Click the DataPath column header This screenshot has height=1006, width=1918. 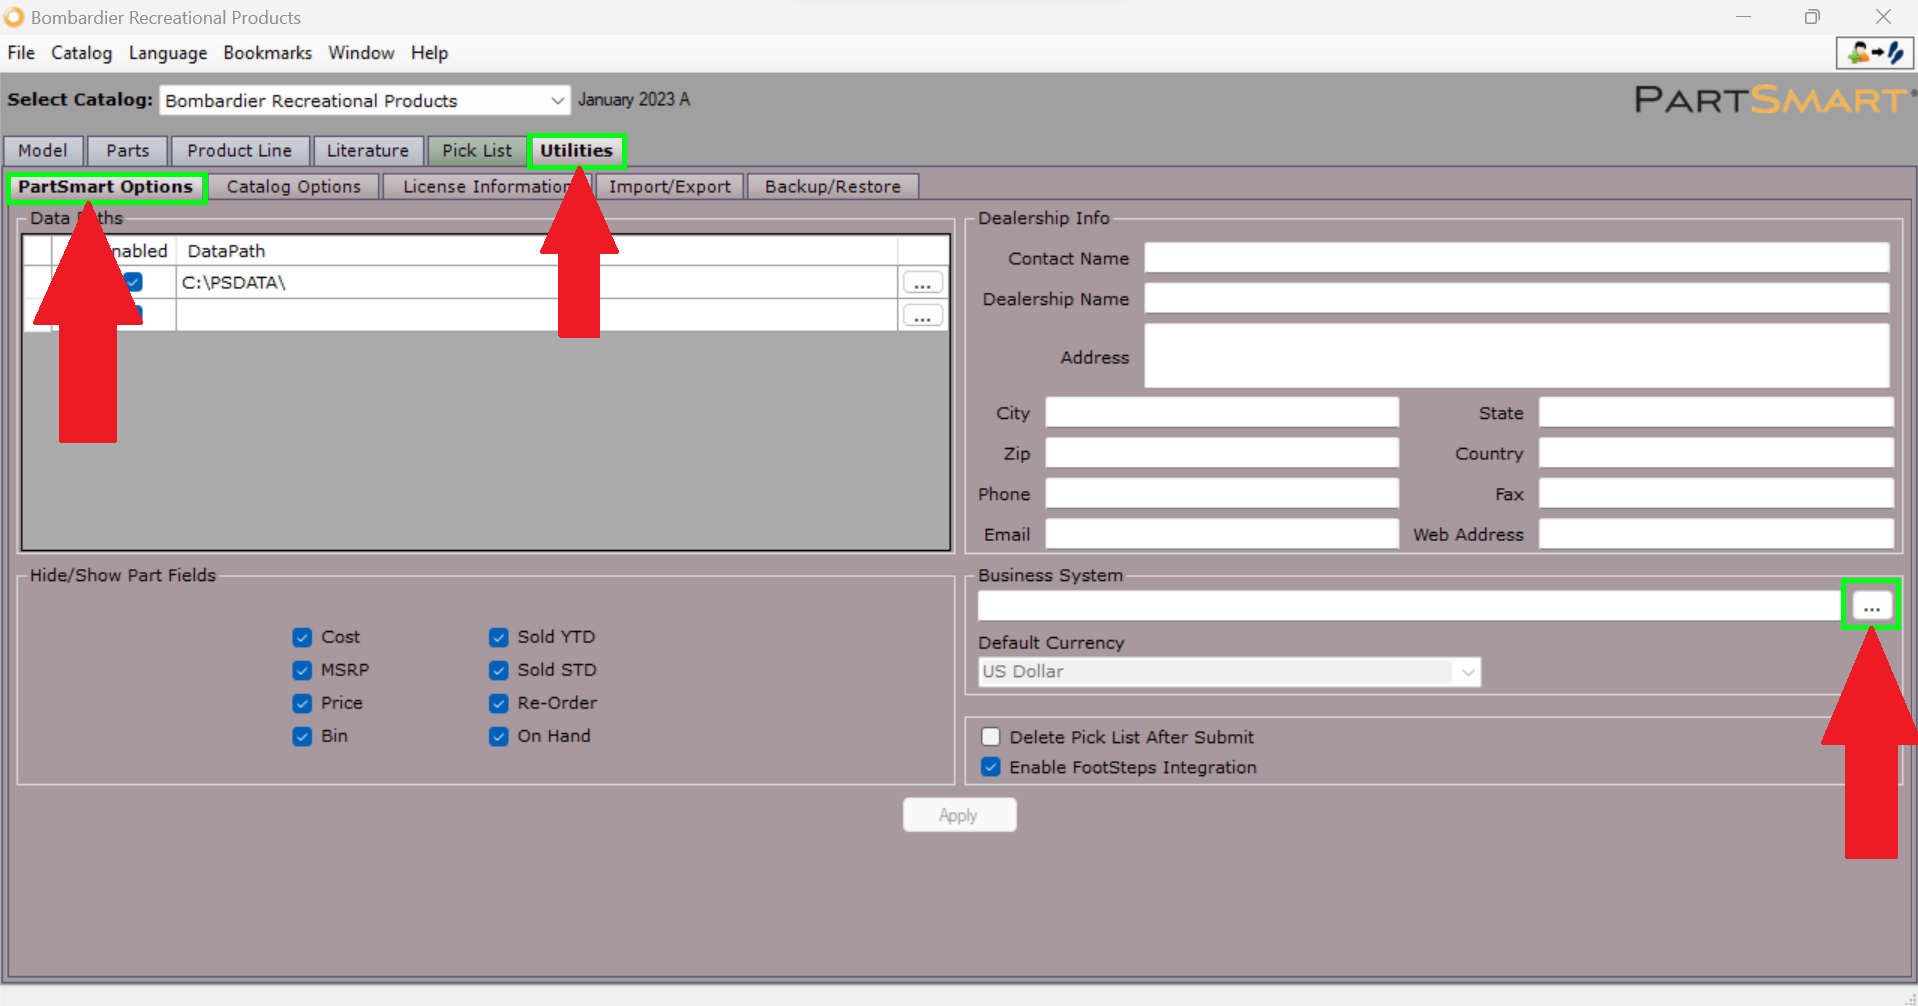pyautogui.click(x=537, y=251)
